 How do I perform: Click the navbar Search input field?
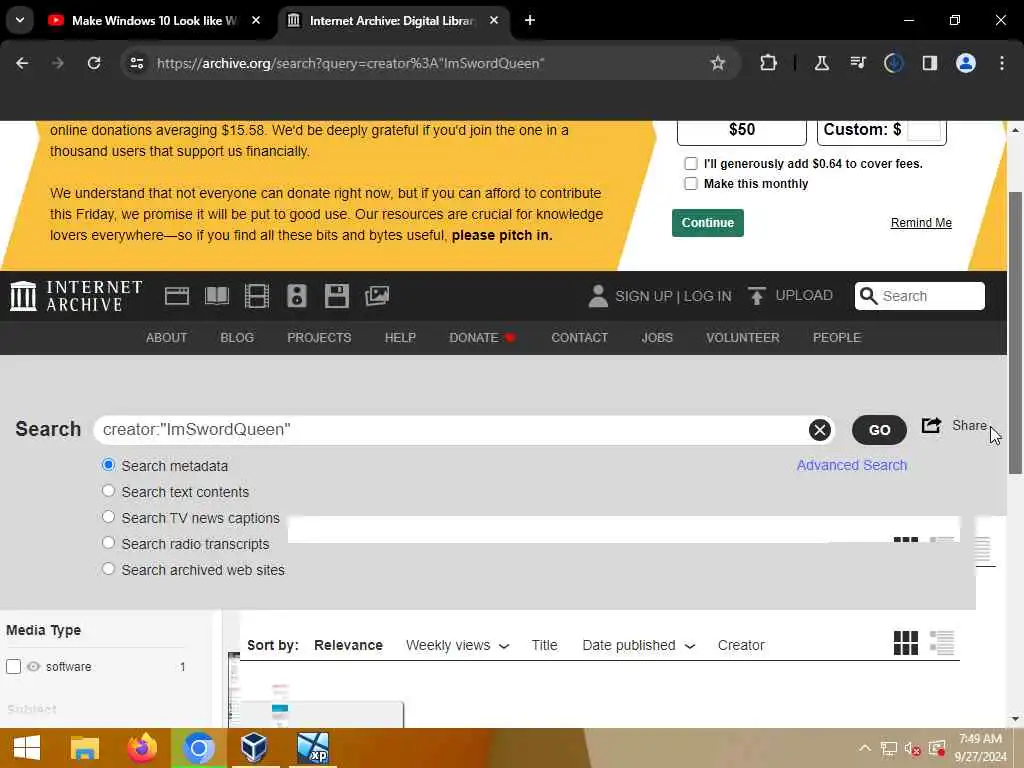pos(920,296)
